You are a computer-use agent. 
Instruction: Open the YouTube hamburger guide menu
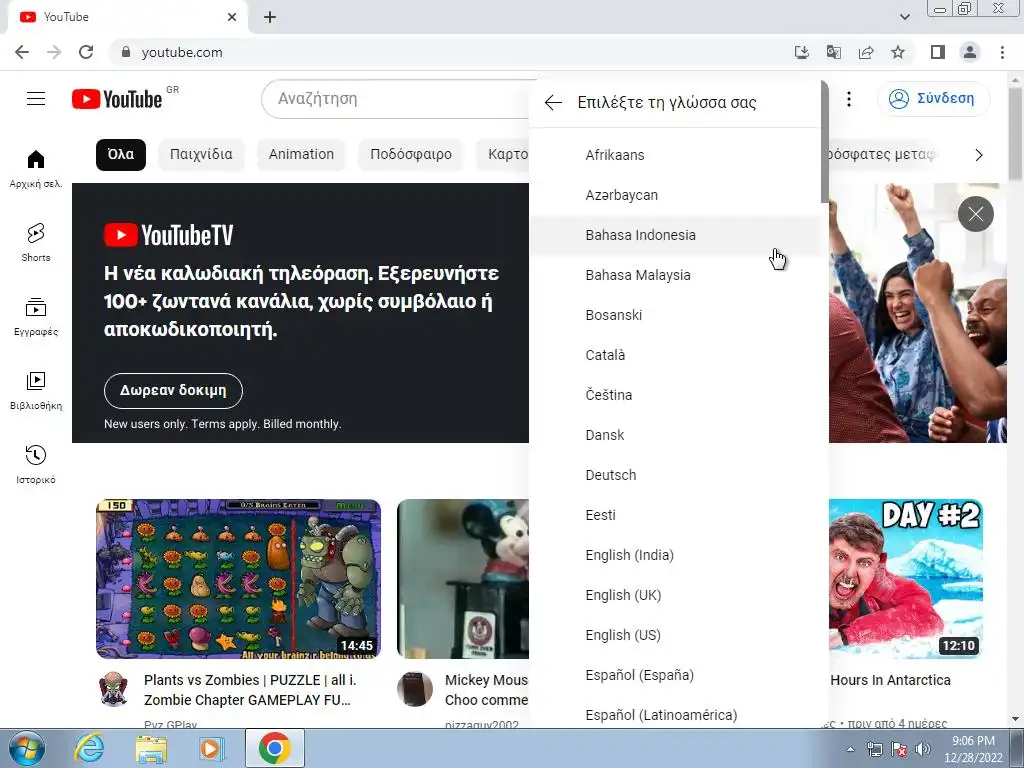(x=36, y=99)
